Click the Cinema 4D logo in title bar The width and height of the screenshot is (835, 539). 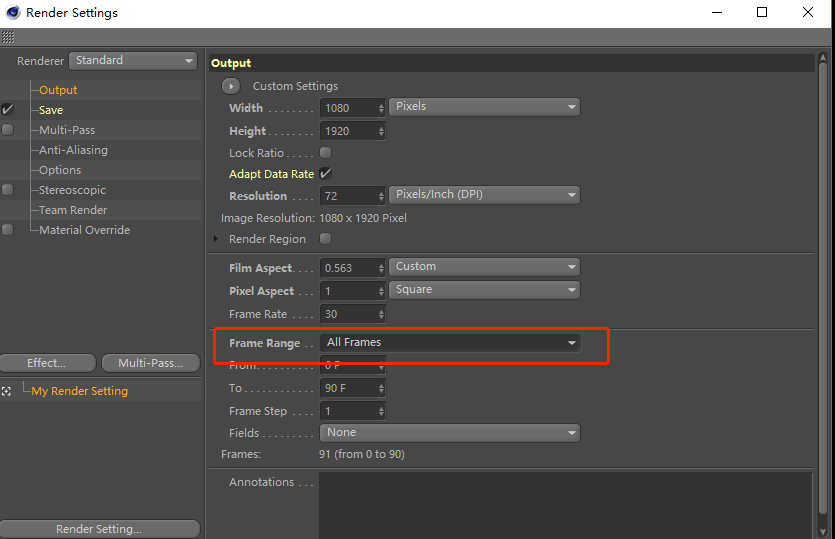[12, 13]
